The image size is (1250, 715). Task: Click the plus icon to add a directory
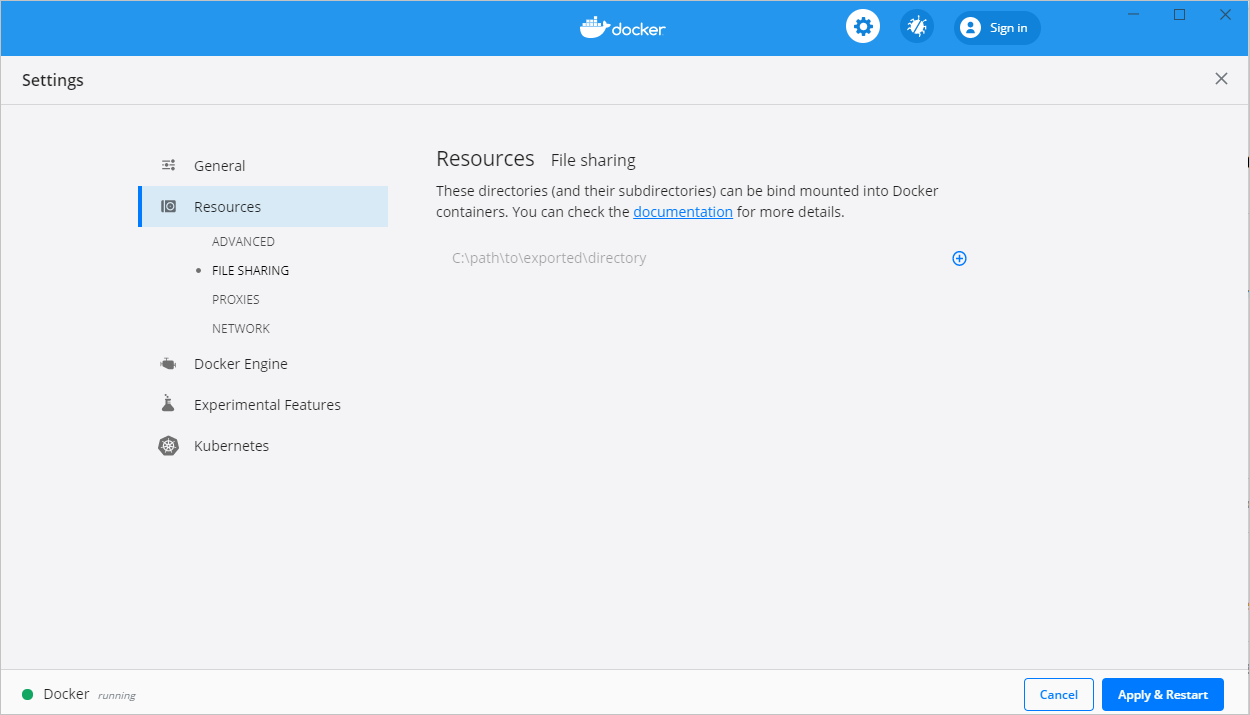point(959,258)
